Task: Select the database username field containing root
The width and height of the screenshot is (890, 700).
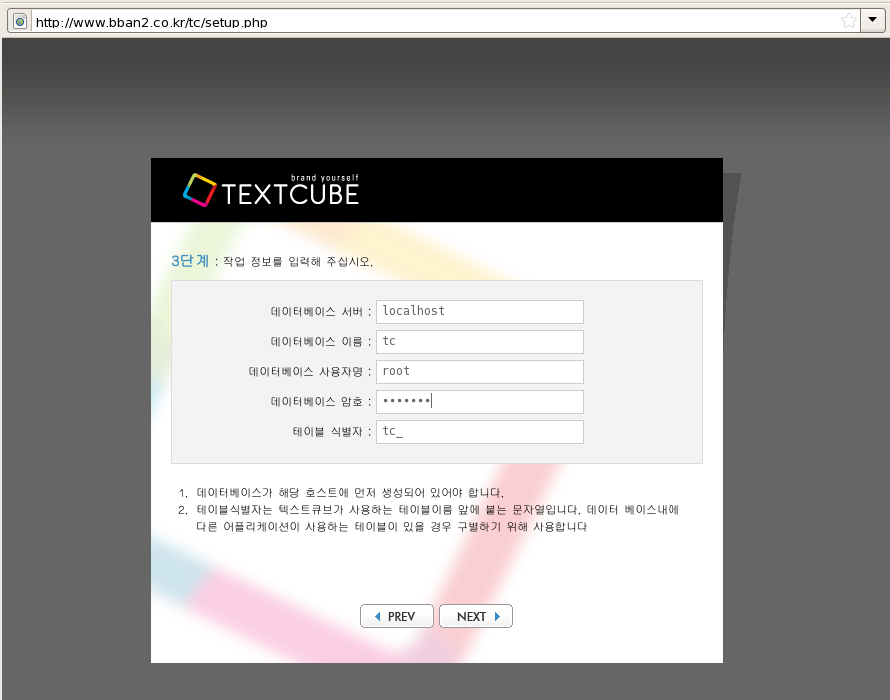Action: click(480, 372)
